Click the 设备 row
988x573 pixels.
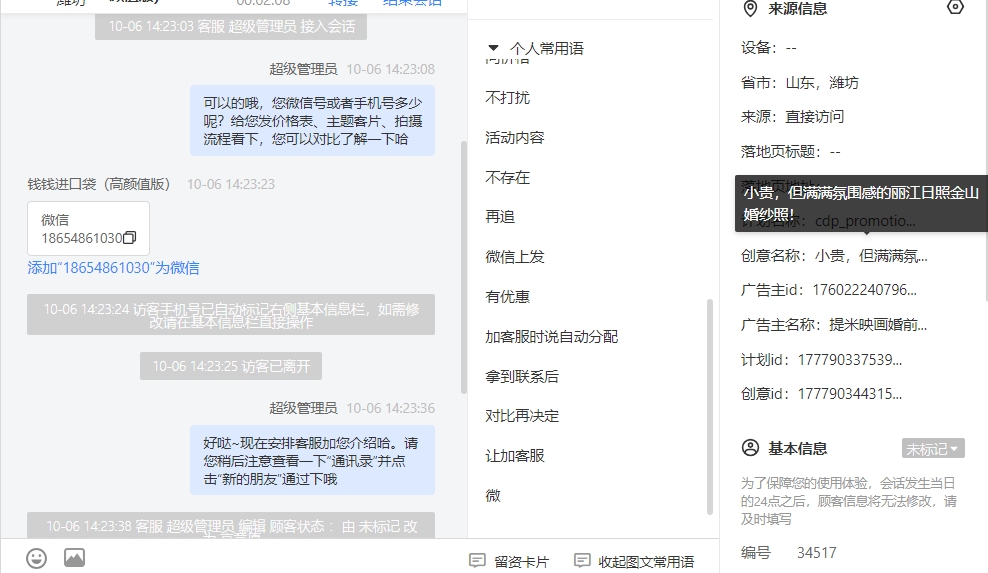click(x=769, y=48)
